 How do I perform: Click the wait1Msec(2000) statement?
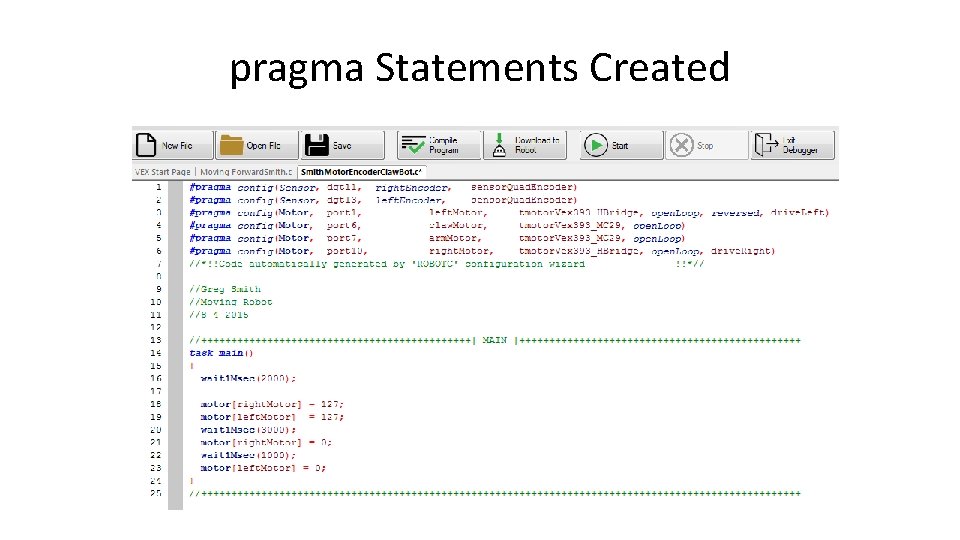point(248,378)
